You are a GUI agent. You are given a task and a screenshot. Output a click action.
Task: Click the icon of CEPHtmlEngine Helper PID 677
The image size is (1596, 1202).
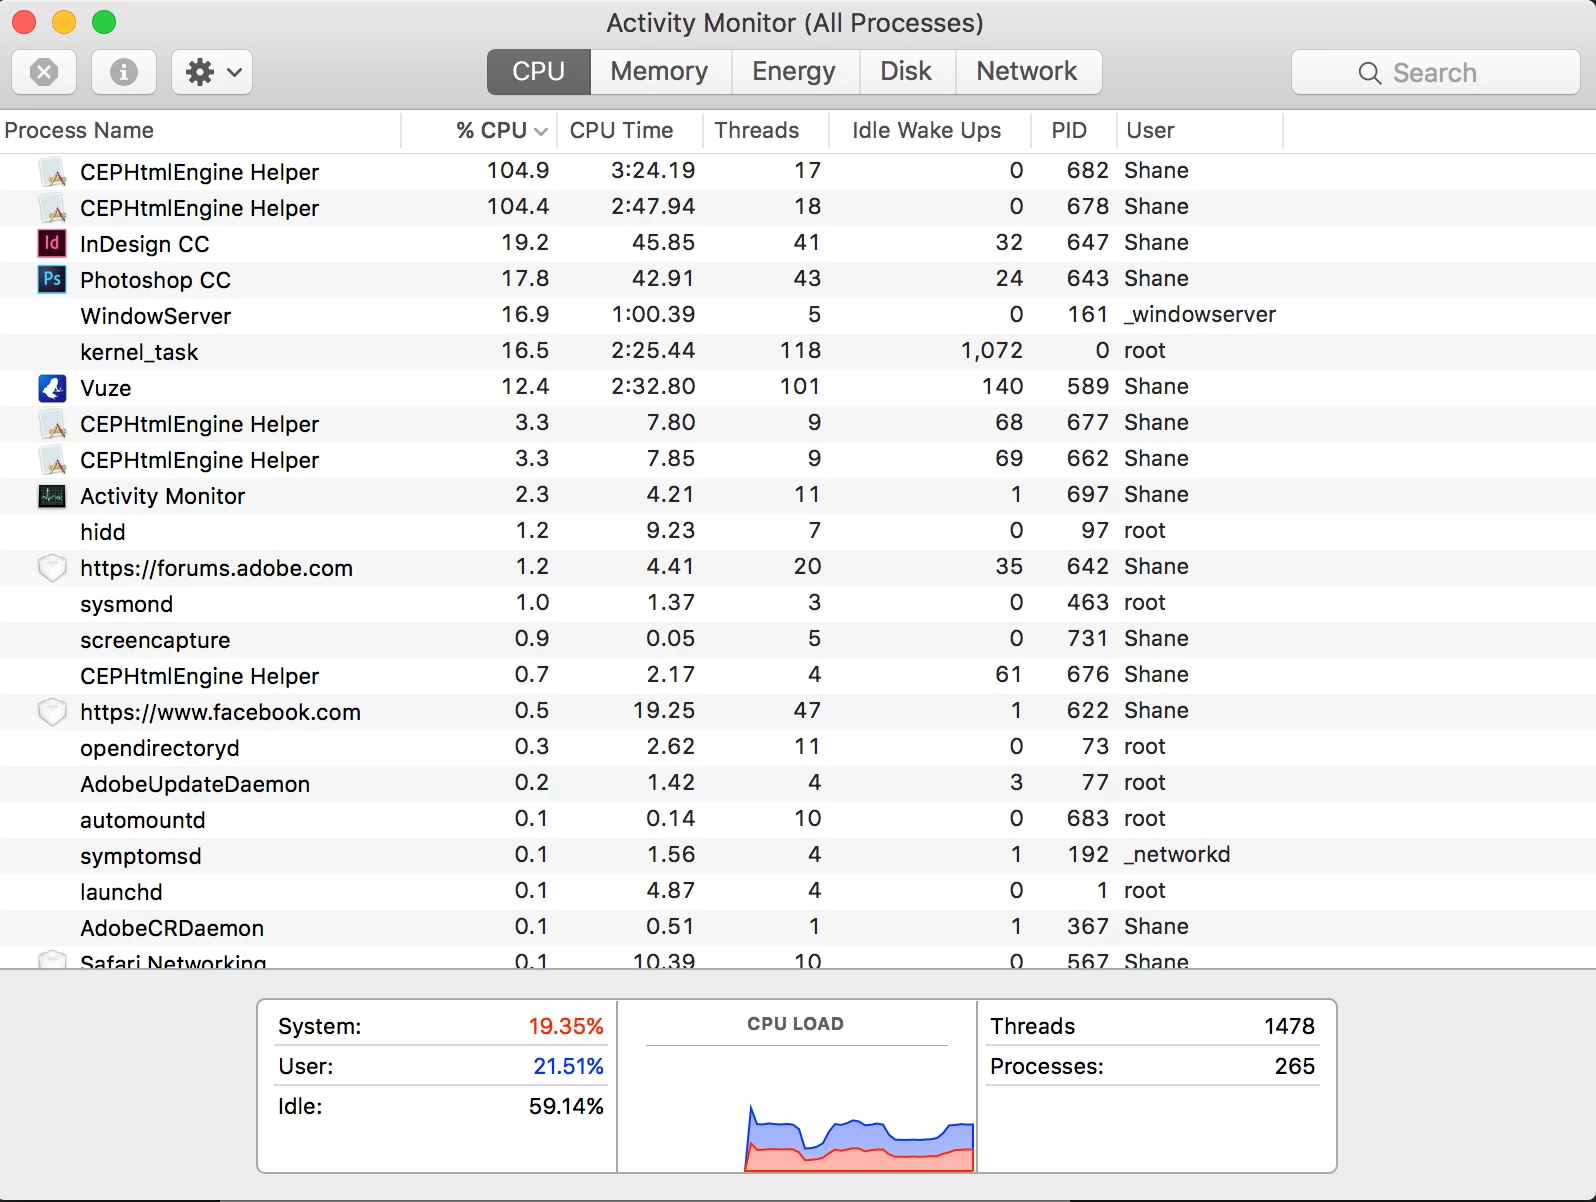52,424
